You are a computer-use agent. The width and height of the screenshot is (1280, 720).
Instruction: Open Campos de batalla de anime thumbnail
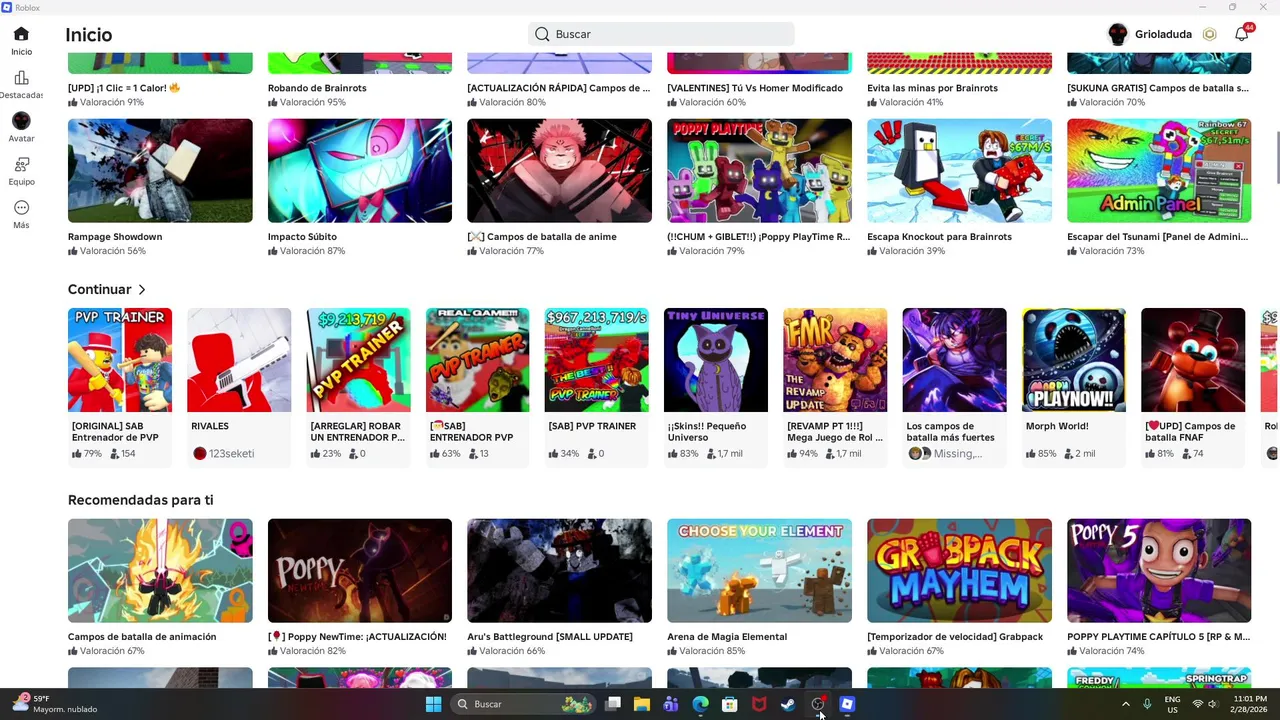click(559, 171)
